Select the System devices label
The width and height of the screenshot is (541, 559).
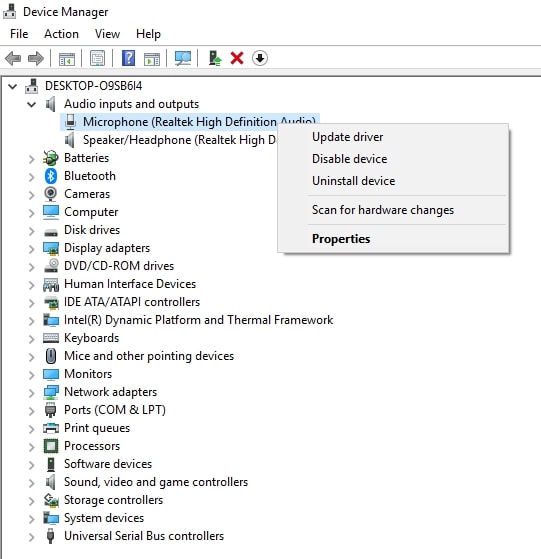click(104, 518)
